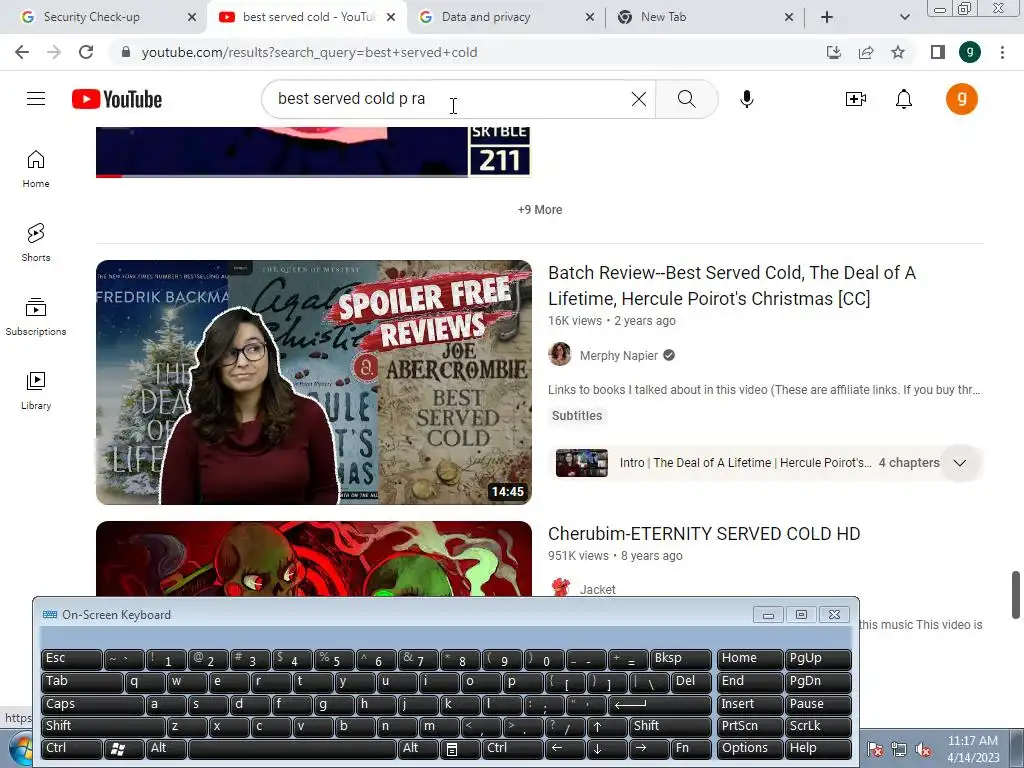Open Subscriptions in the sidebar

click(x=36, y=317)
